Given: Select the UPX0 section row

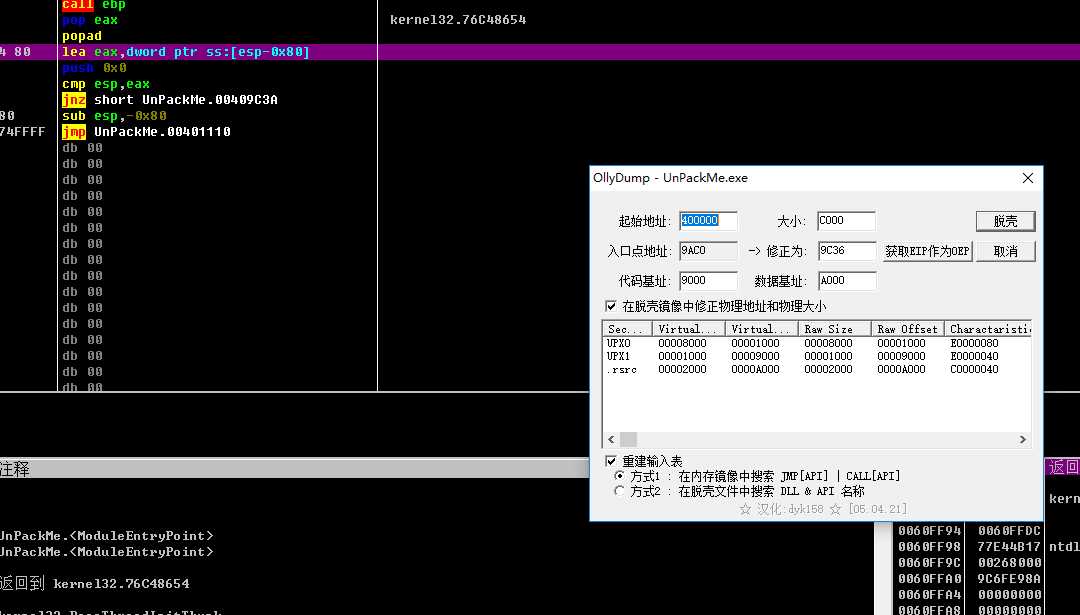Looking at the screenshot, I should tap(817, 343).
